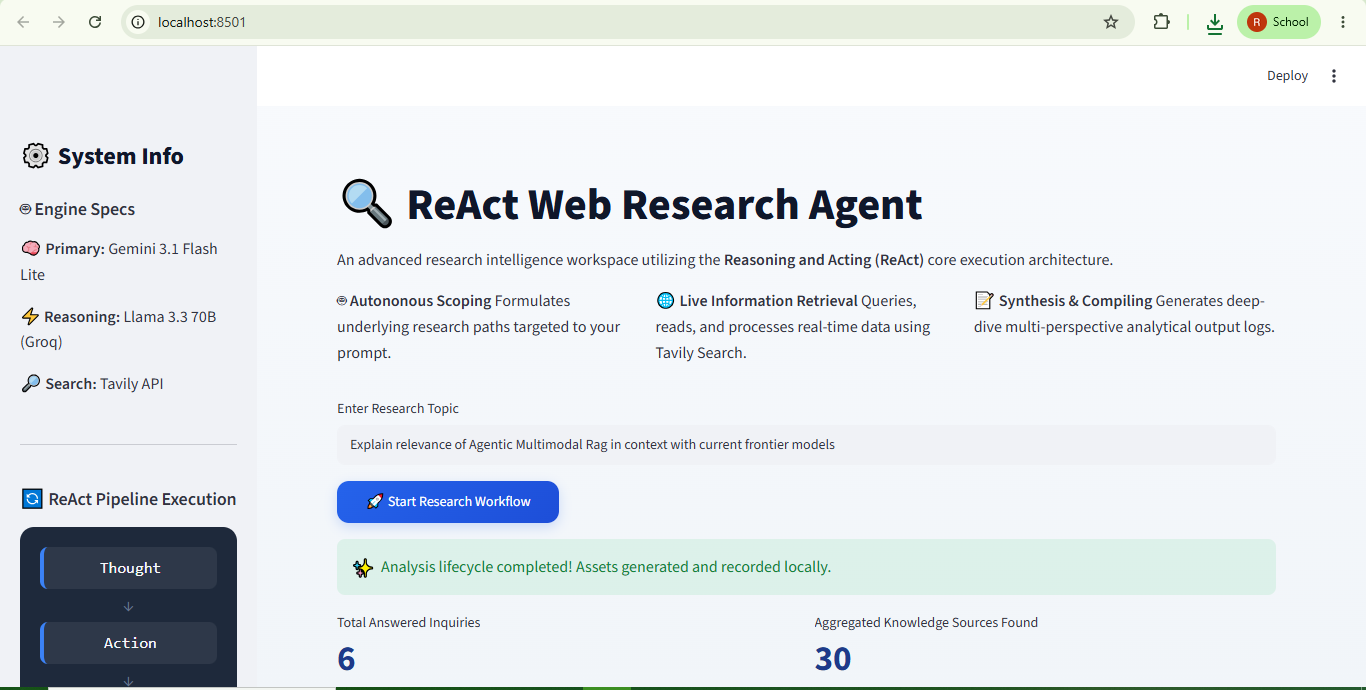Click 'ReAct Web Research Agent' title
The image size is (1366, 690).
click(x=665, y=204)
